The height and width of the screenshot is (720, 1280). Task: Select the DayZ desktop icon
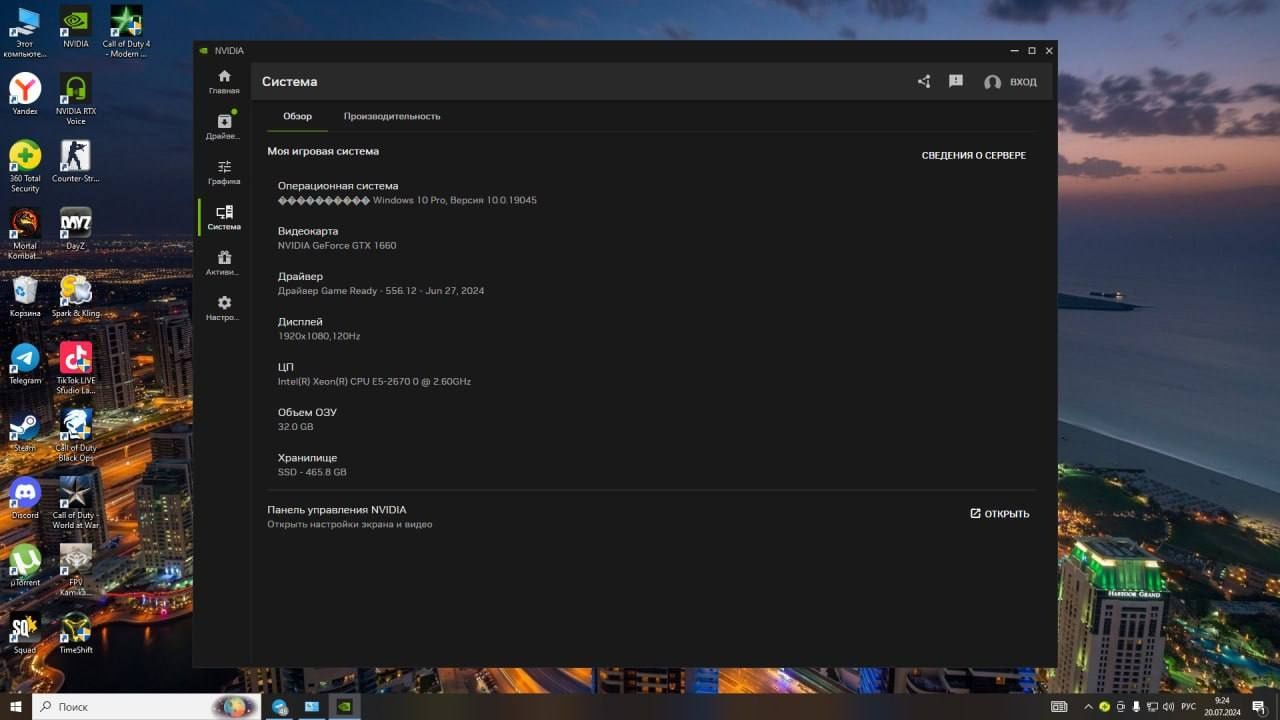[76, 229]
